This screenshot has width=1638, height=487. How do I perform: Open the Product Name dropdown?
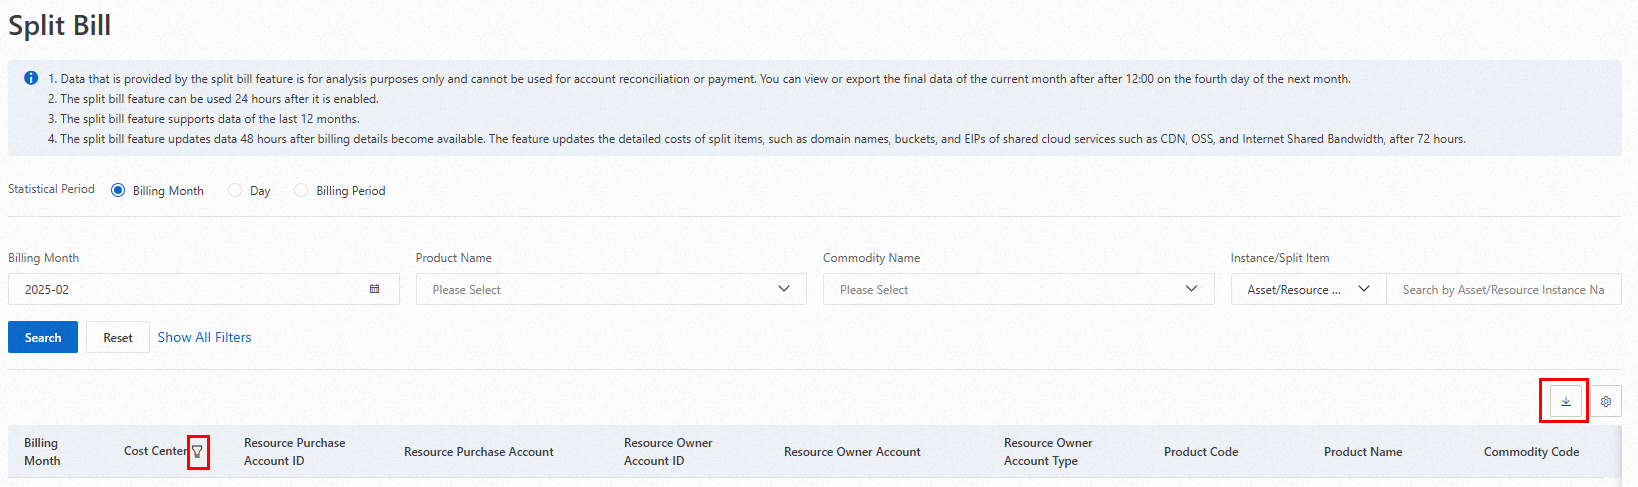coord(611,289)
